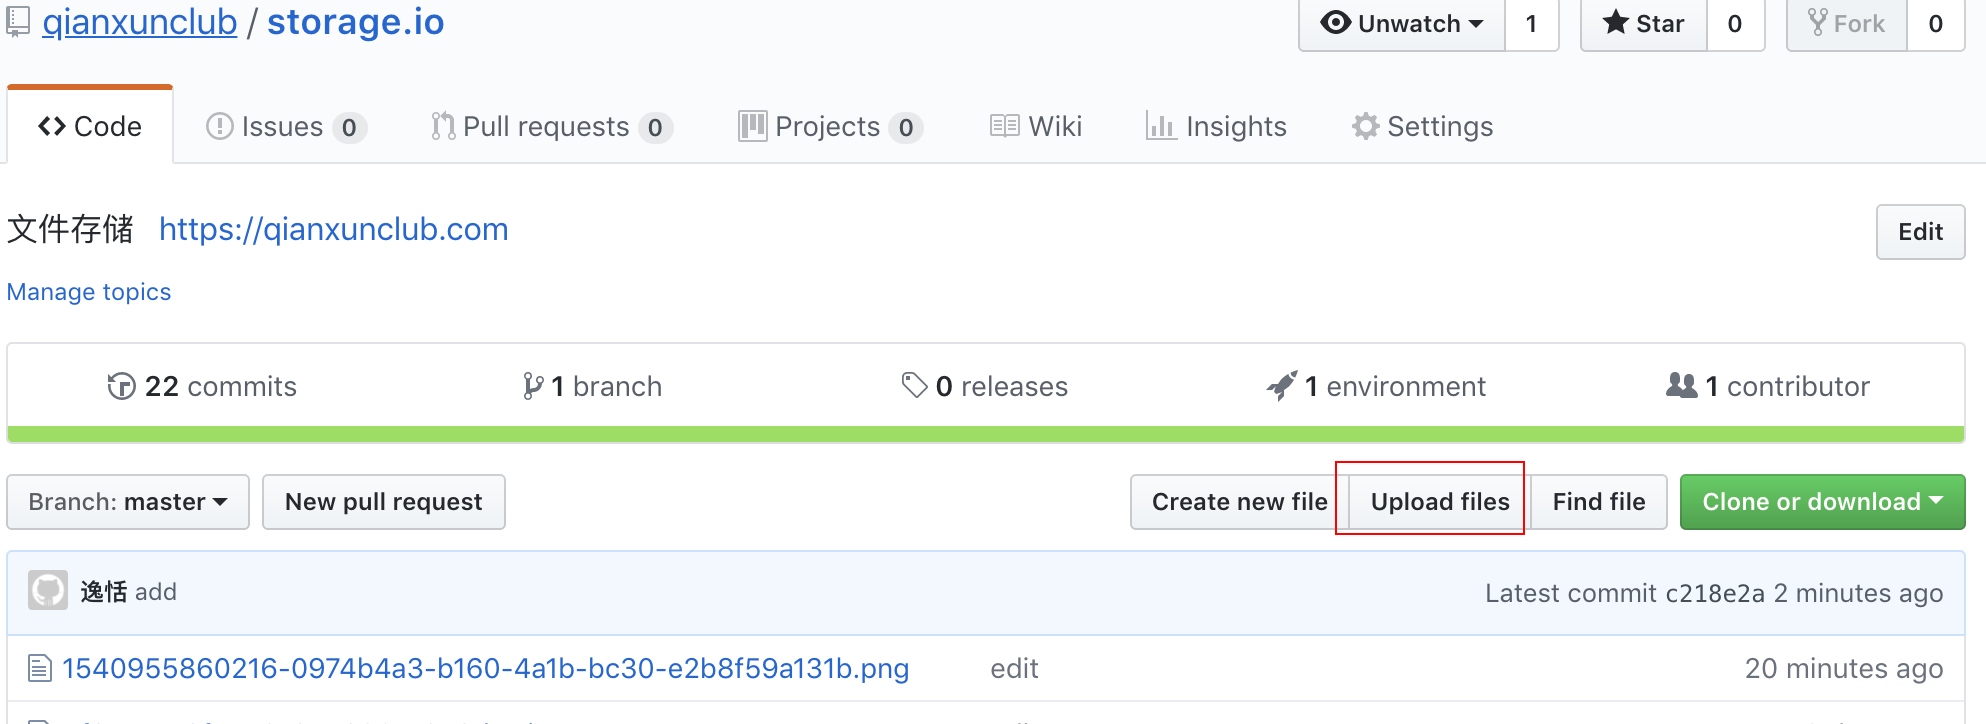Expand the Branch: master selector
Image resolution: width=1986 pixels, height=724 pixels.
128,502
